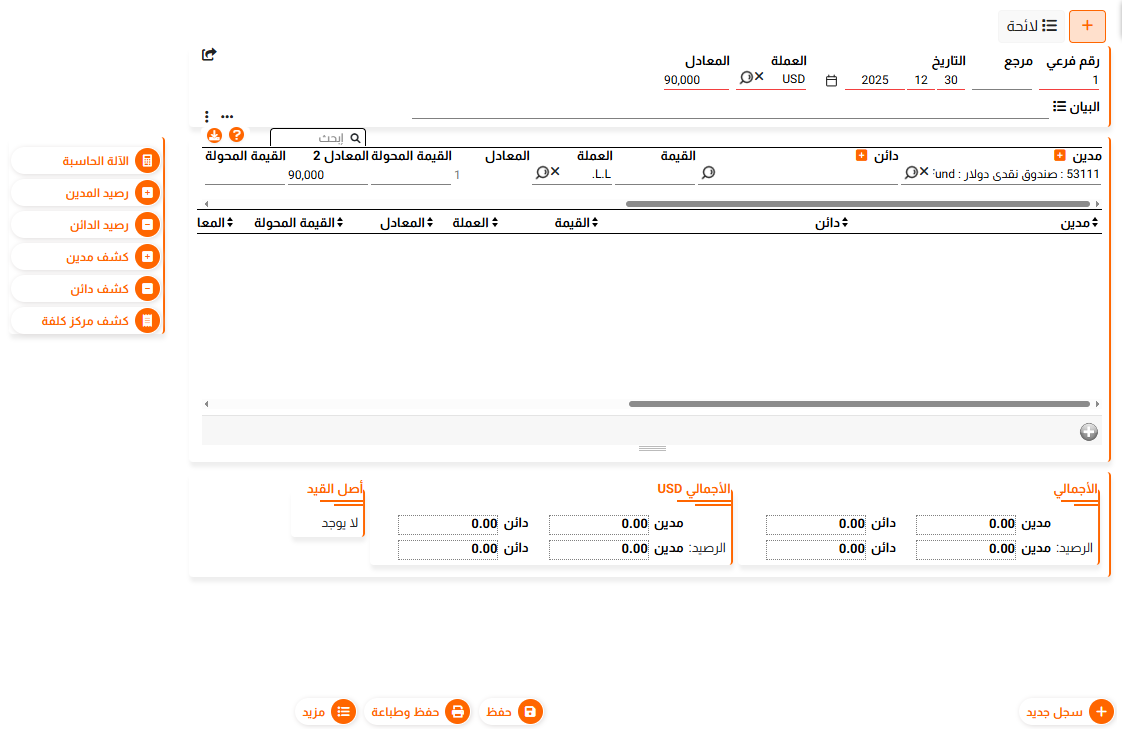The width and height of the screenshot is (1122, 729).
Task: Click the حفظ save button
Action: coord(513,712)
